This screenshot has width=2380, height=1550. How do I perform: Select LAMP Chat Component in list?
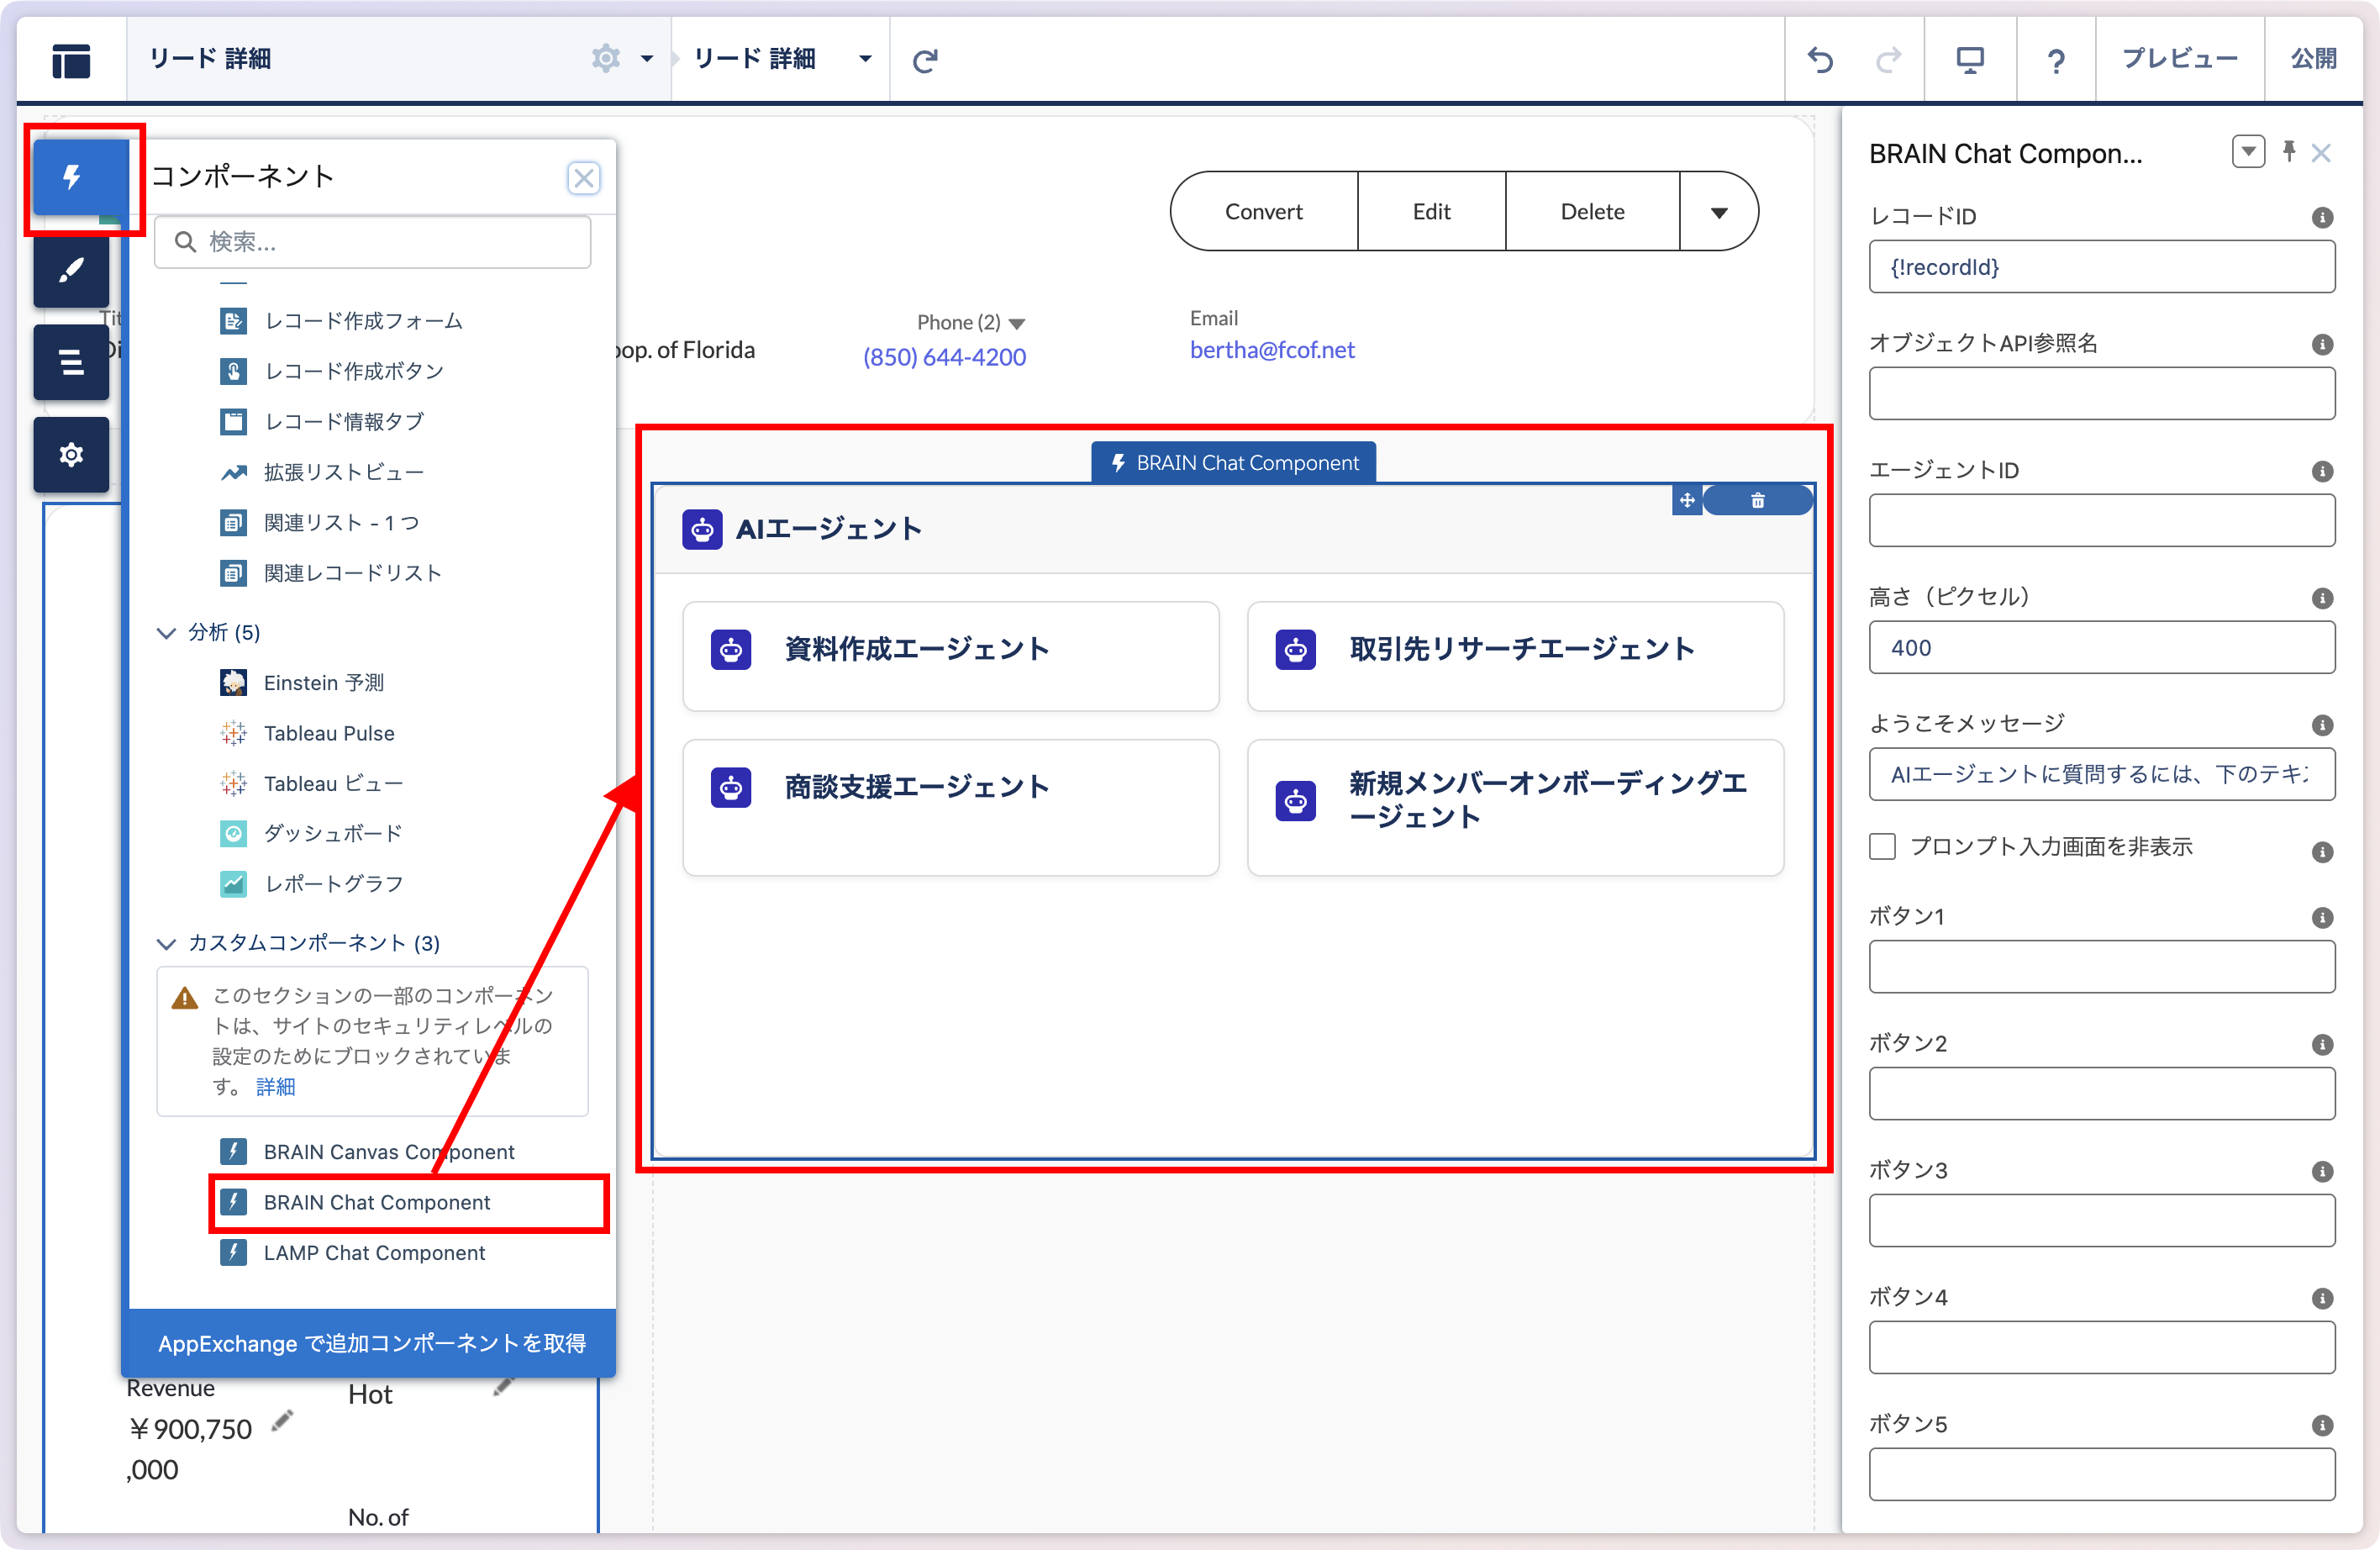pos(374,1253)
